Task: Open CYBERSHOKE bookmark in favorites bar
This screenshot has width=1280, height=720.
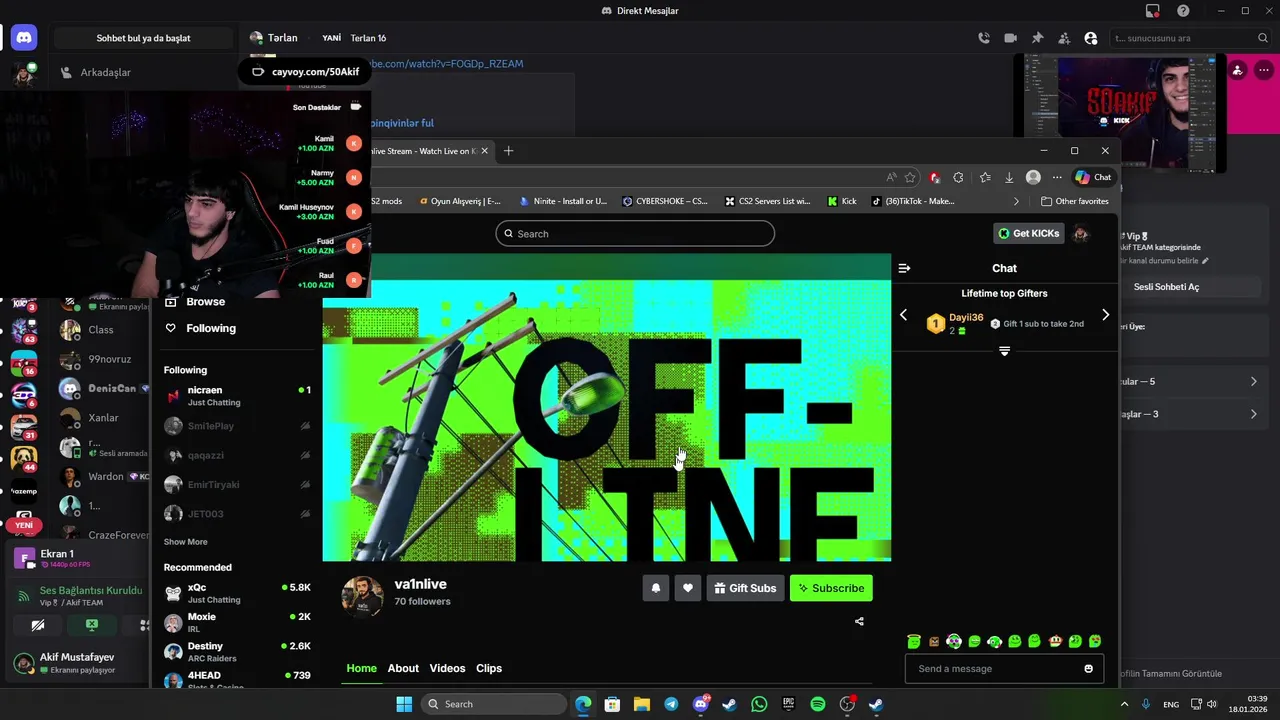Action: point(665,201)
